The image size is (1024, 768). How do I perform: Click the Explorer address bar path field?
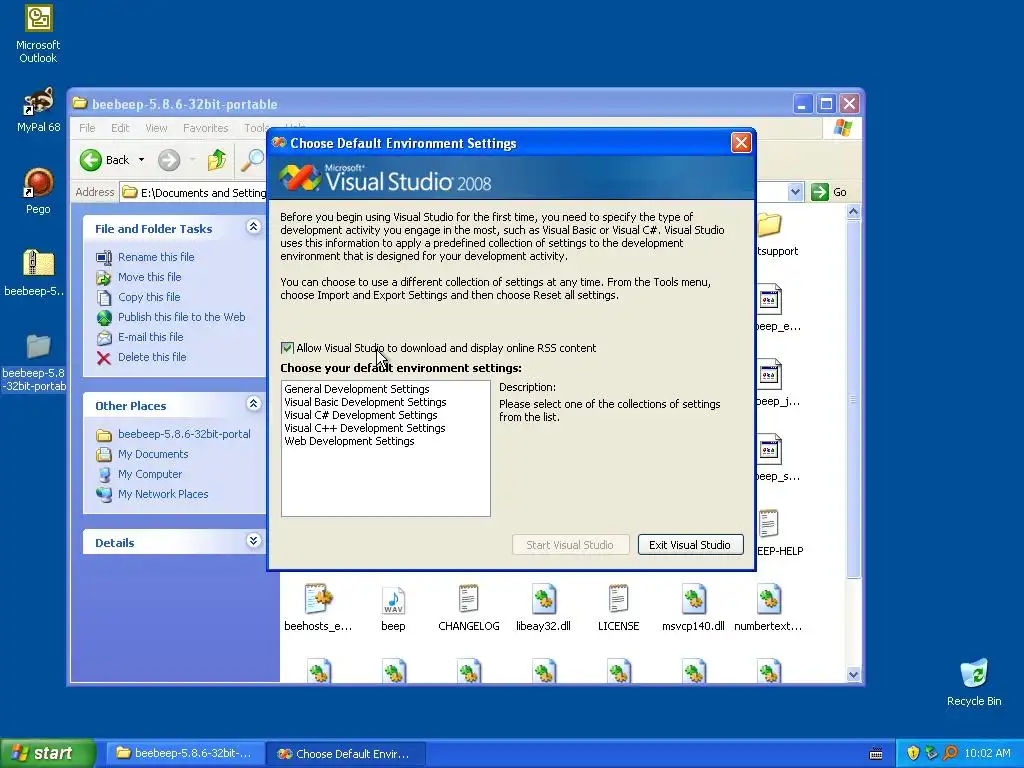point(195,192)
